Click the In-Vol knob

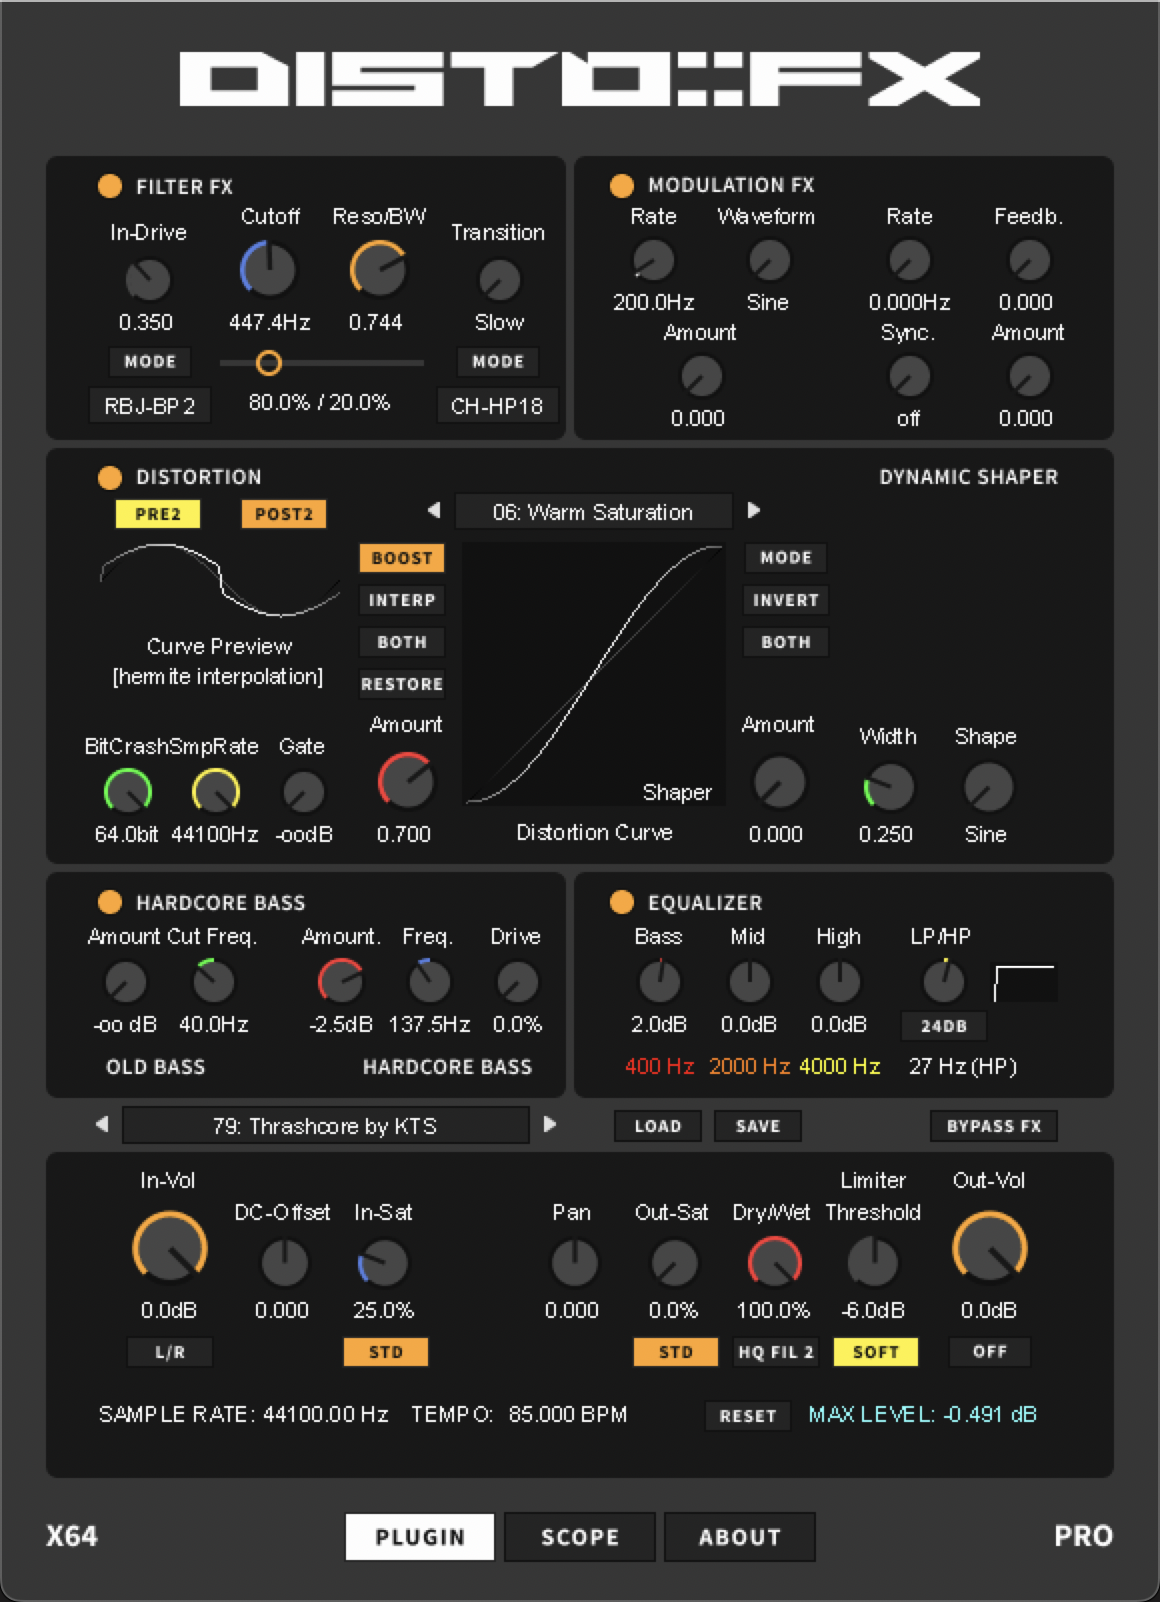169,1248
